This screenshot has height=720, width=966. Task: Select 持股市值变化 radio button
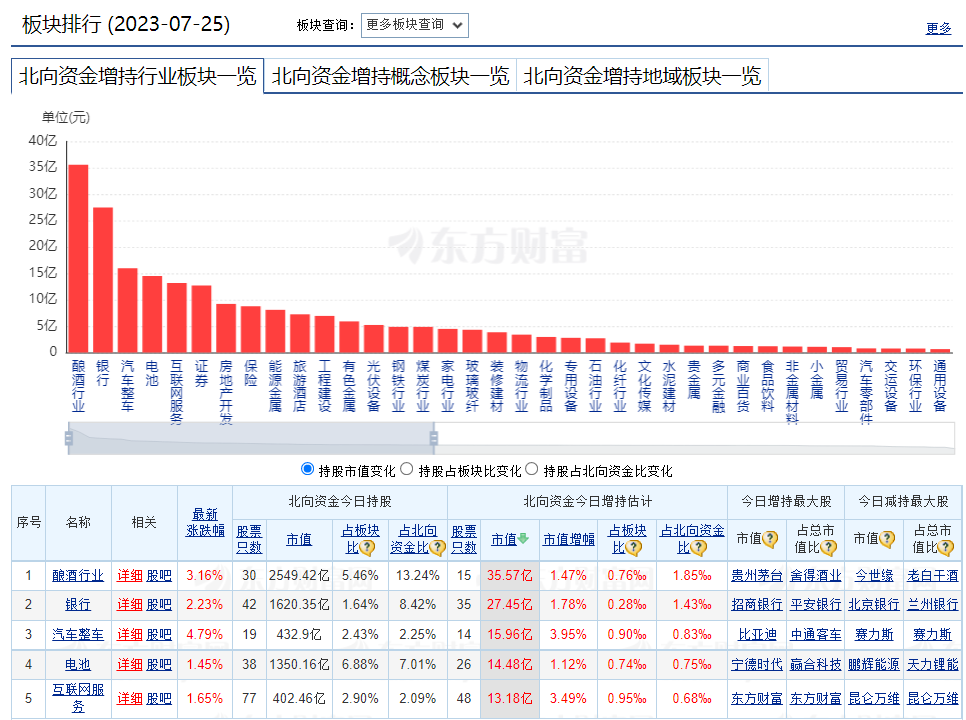click(308, 469)
